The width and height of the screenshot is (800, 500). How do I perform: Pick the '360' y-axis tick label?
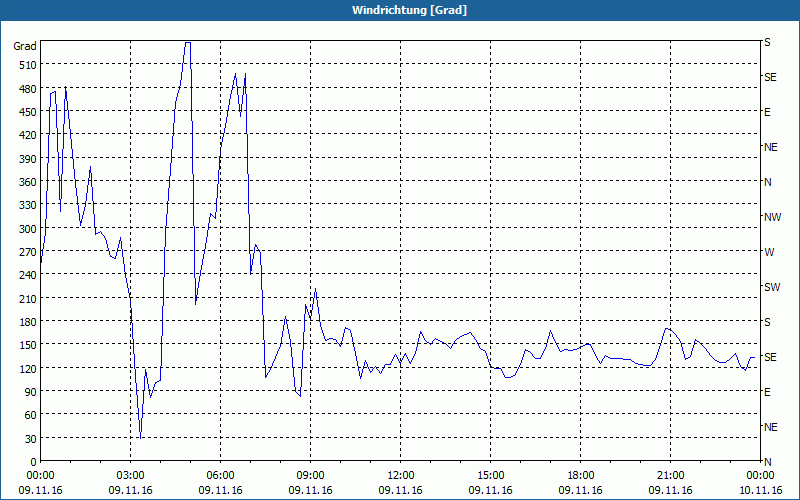click(28, 182)
